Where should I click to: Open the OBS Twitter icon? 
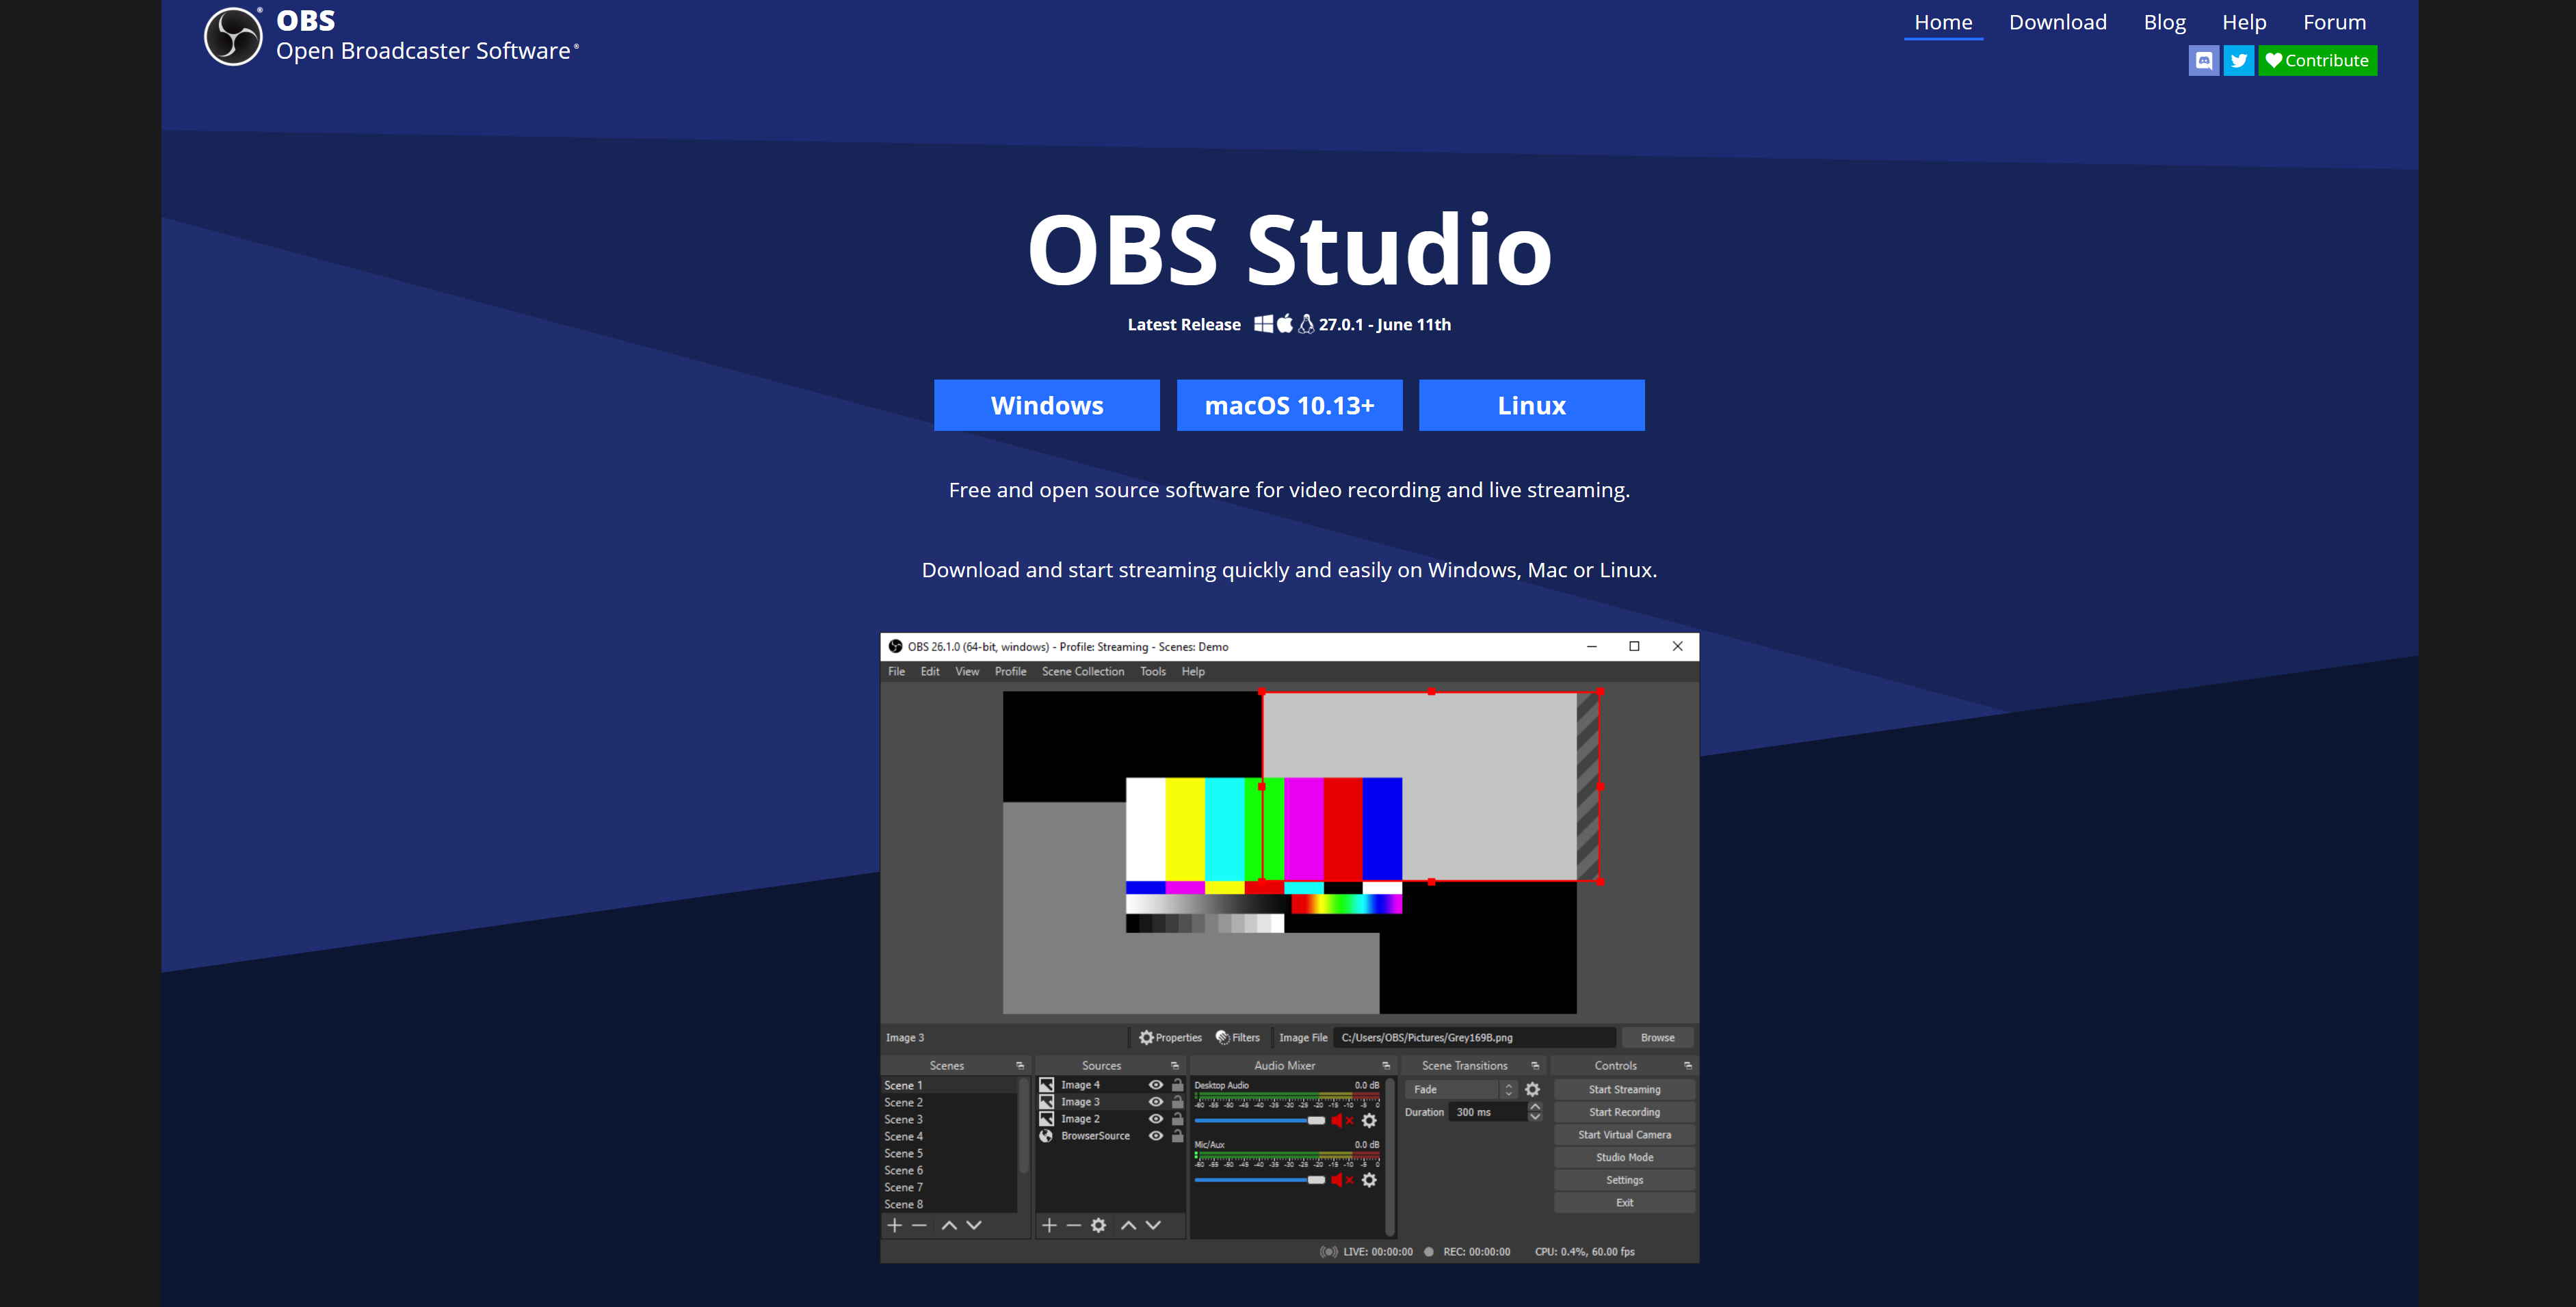pyautogui.click(x=2238, y=60)
